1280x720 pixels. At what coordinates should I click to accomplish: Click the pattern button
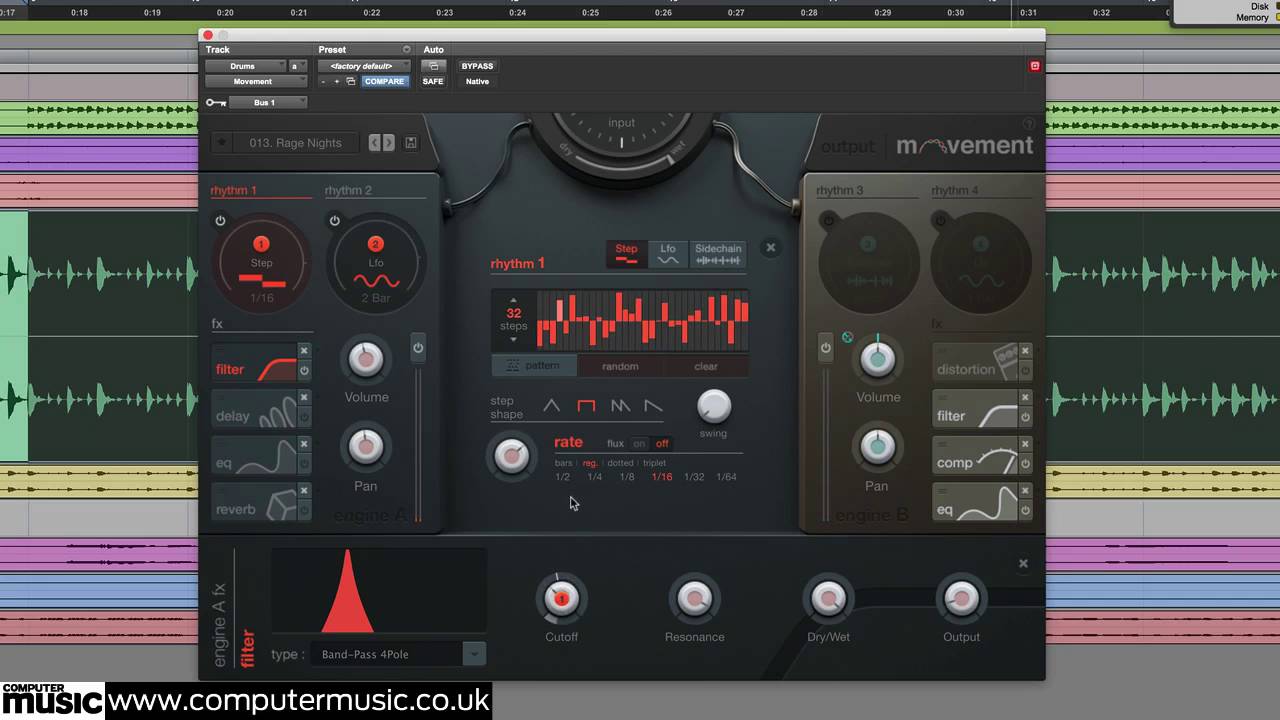pyautogui.click(x=535, y=366)
